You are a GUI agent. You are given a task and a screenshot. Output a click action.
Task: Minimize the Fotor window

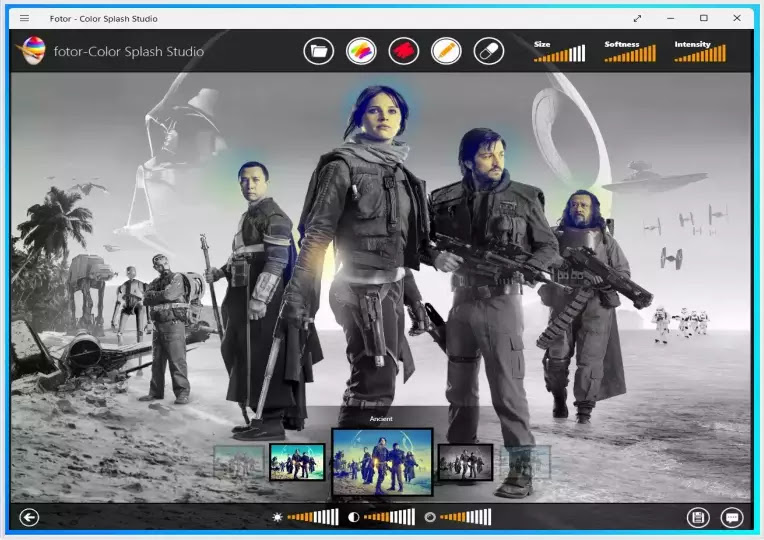click(671, 19)
